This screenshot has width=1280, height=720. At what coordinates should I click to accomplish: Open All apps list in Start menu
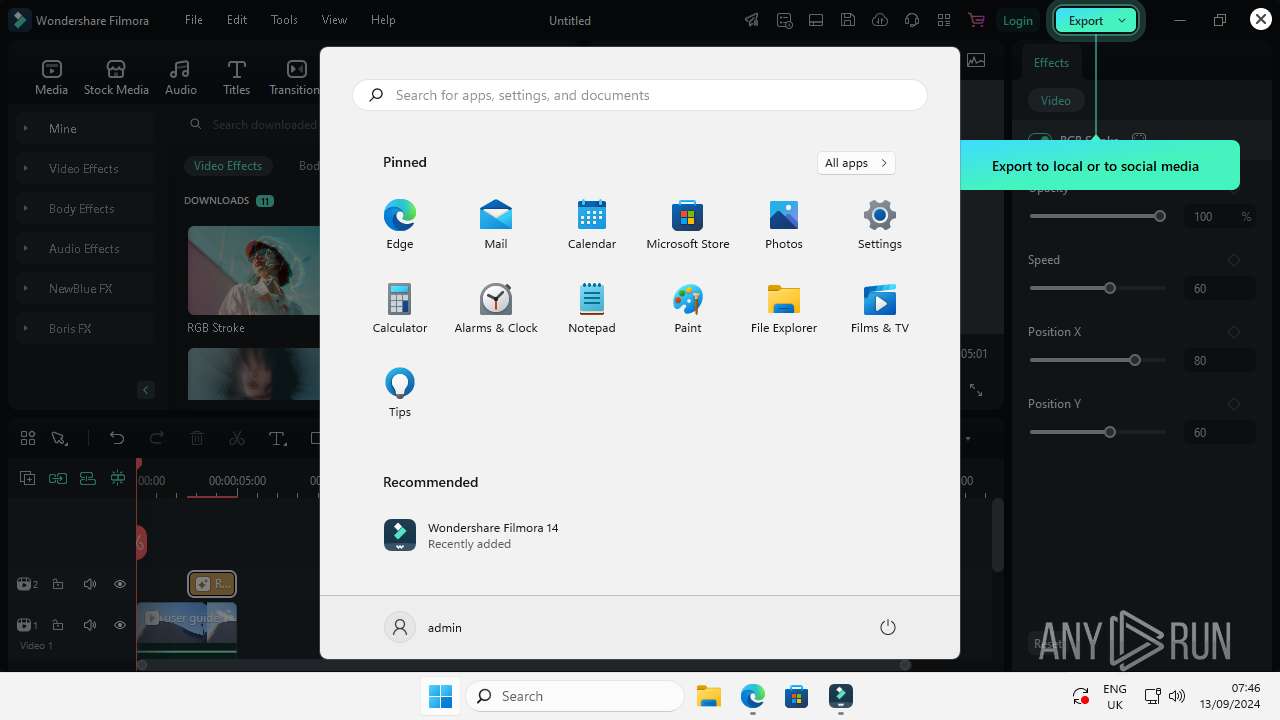[x=856, y=163]
